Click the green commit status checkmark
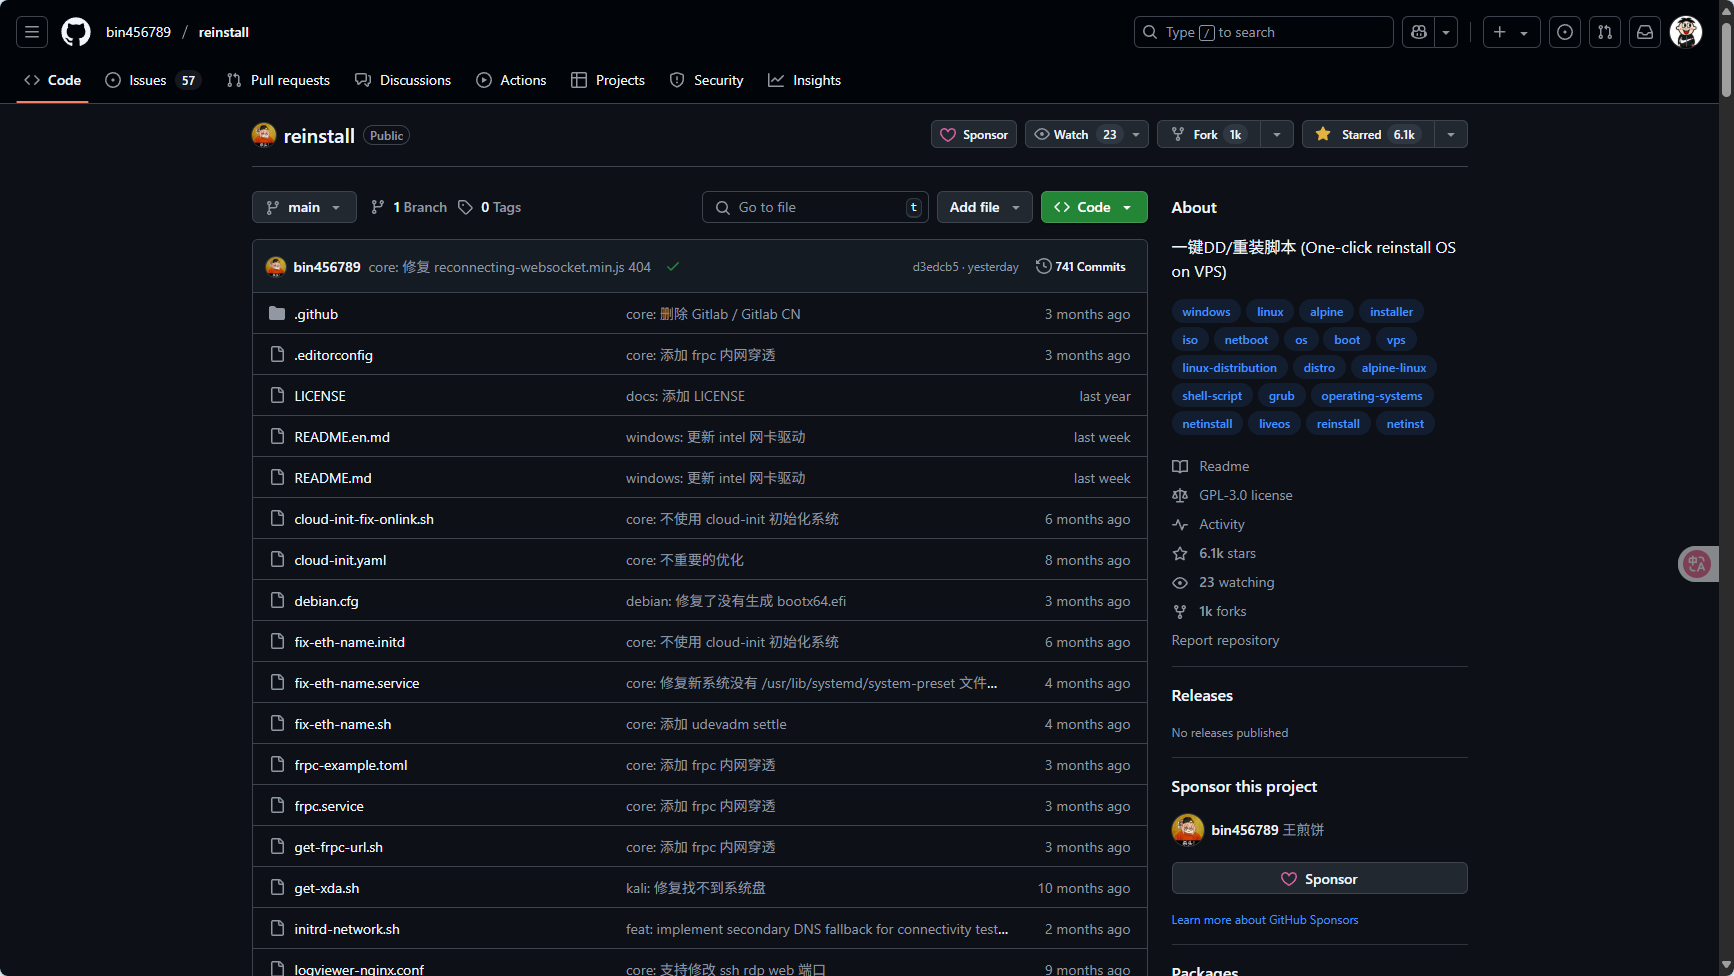The image size is (1734, 976). 673,266
